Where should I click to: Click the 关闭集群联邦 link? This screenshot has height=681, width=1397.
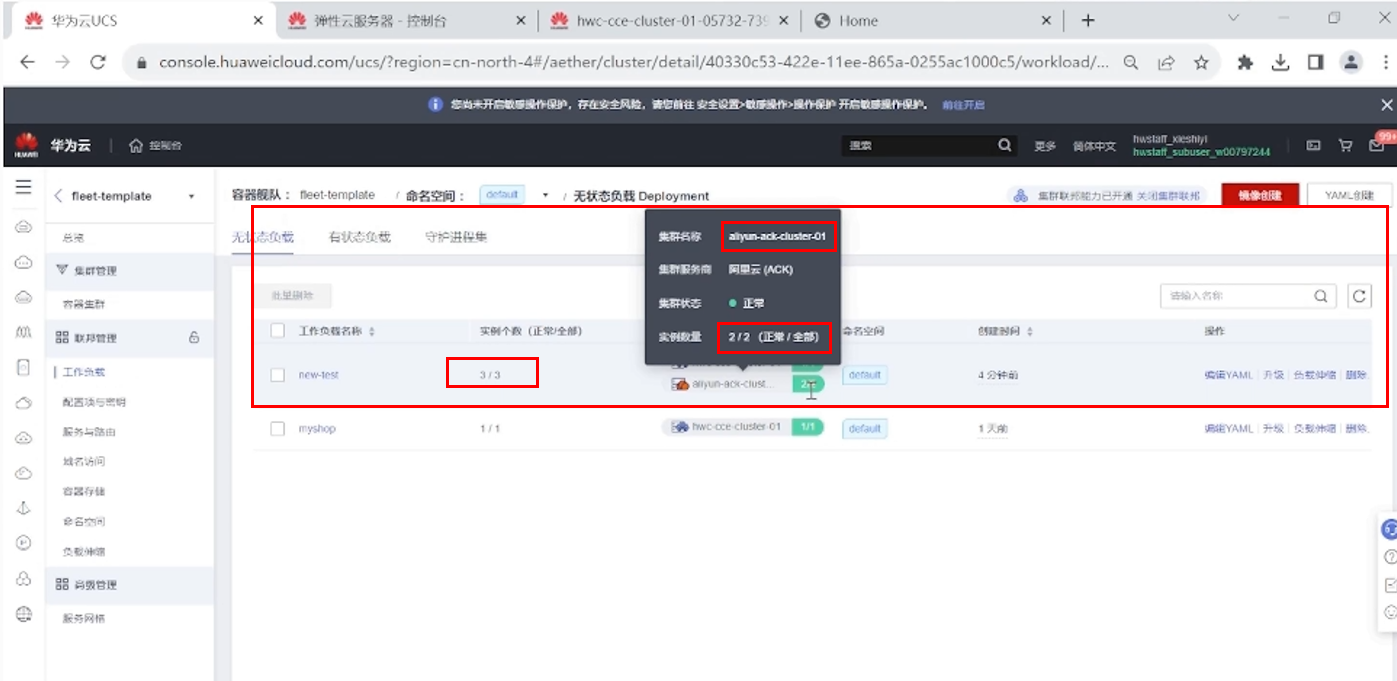click(x=1168, y=195)
